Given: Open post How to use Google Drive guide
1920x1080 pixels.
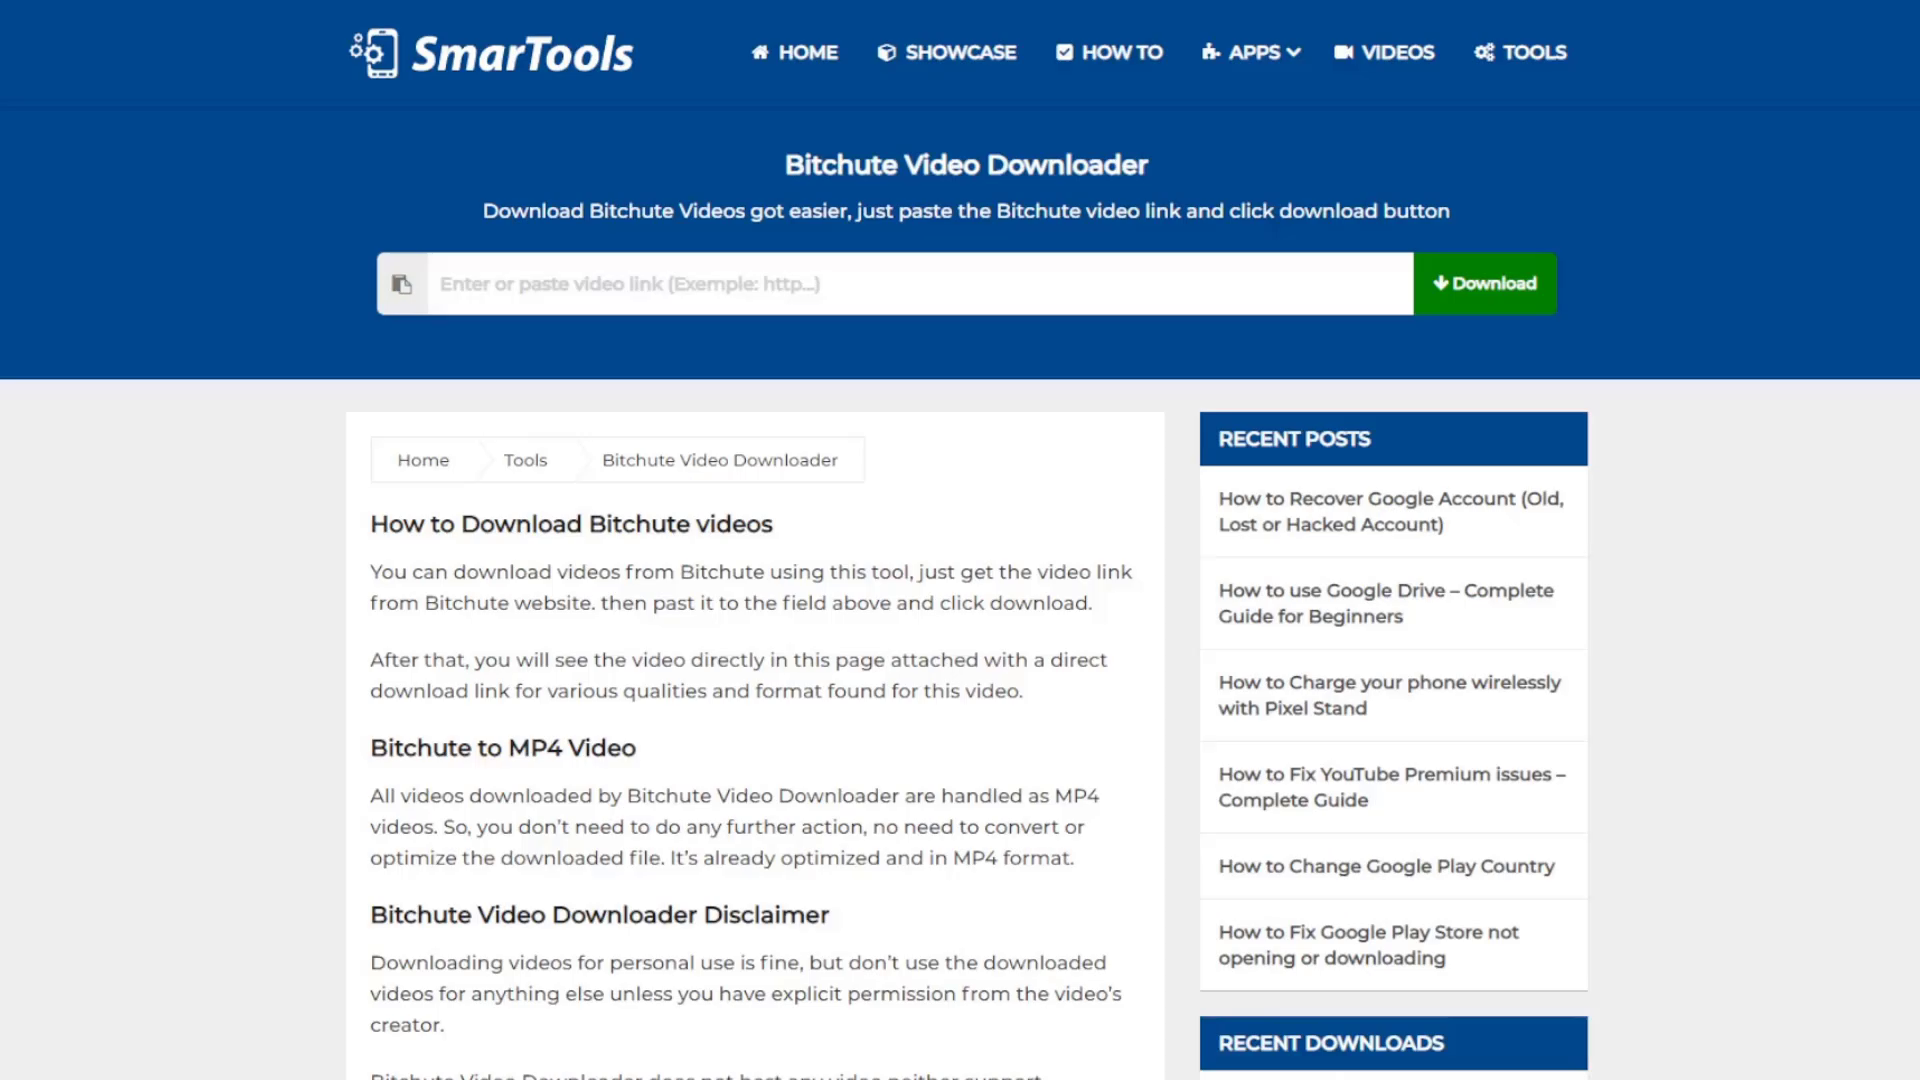Looking at the screenshot, I should tap(1386, 603).
